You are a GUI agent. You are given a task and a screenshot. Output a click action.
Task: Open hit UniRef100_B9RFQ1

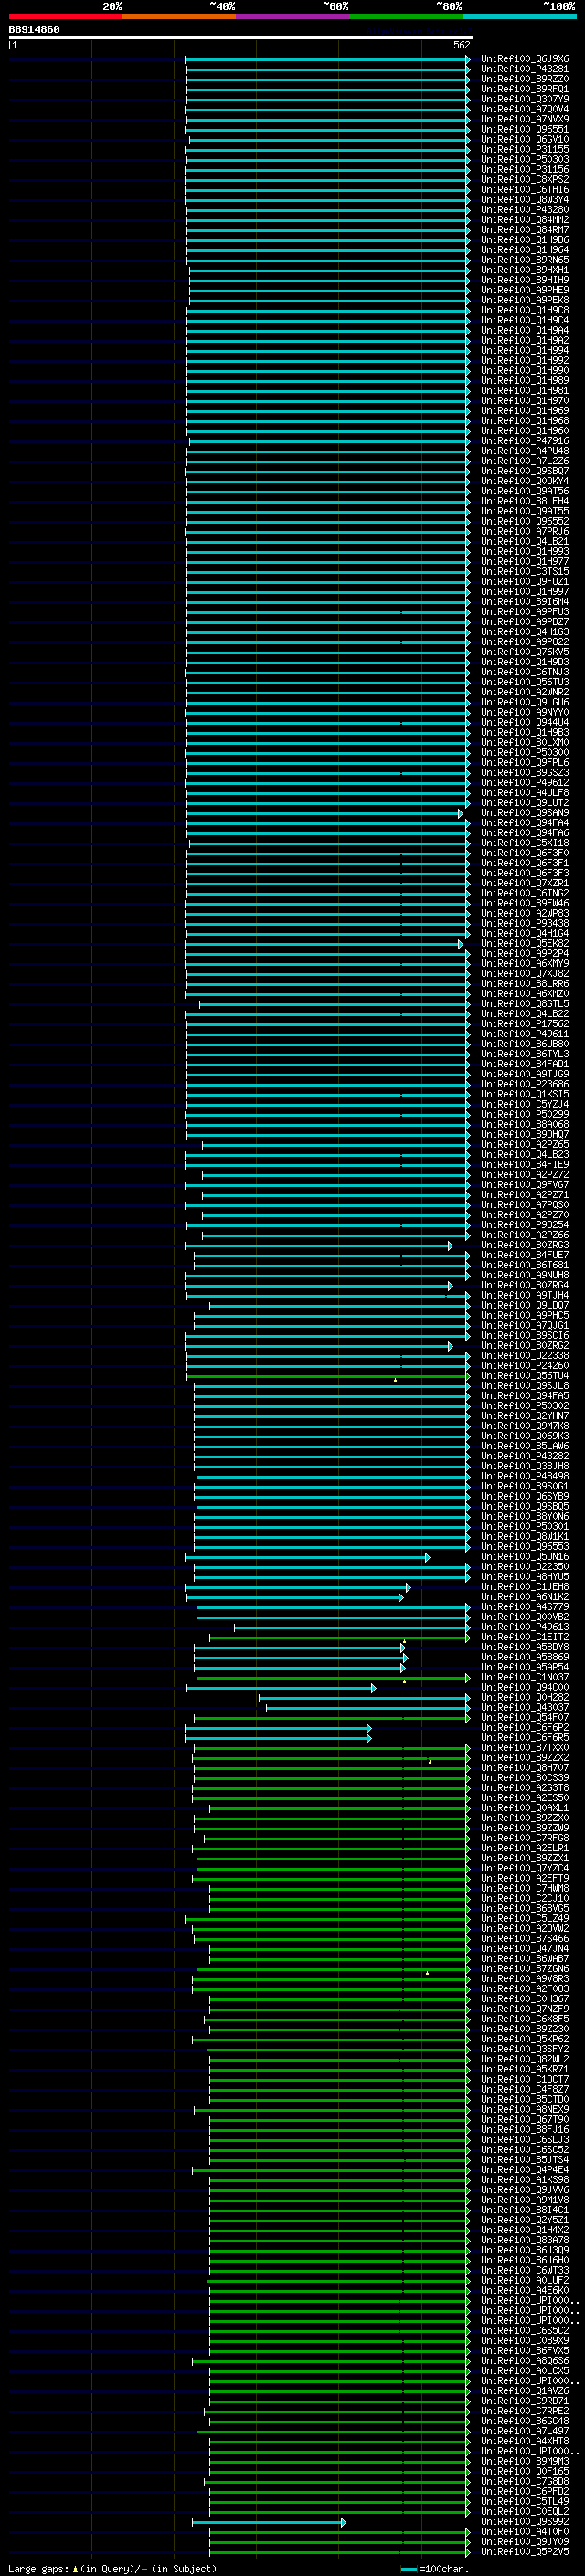[525, 89]
